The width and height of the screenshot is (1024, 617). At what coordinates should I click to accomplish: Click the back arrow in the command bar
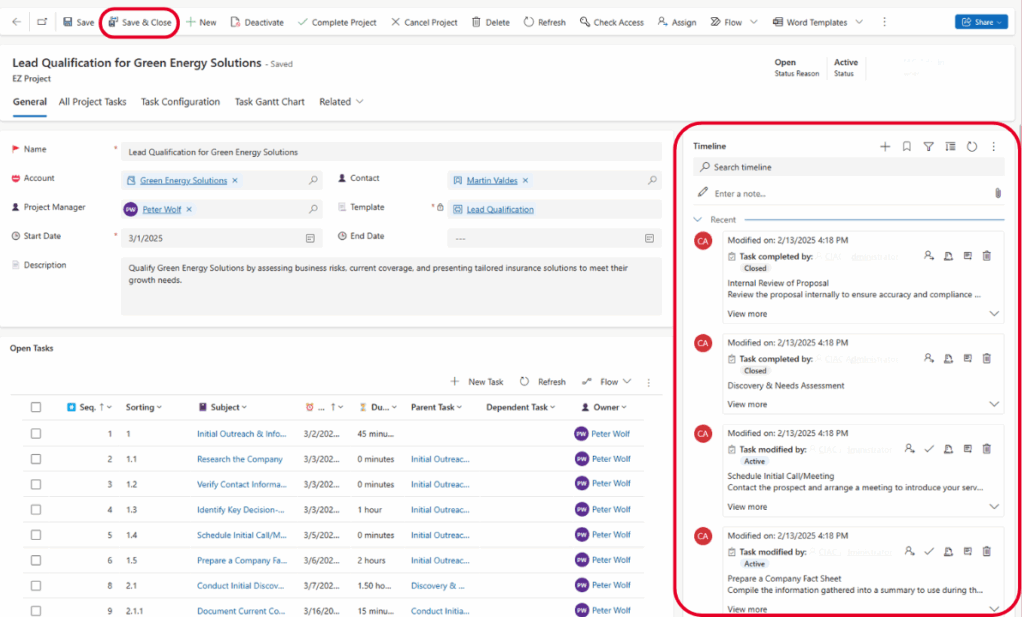tap(16, 22)
